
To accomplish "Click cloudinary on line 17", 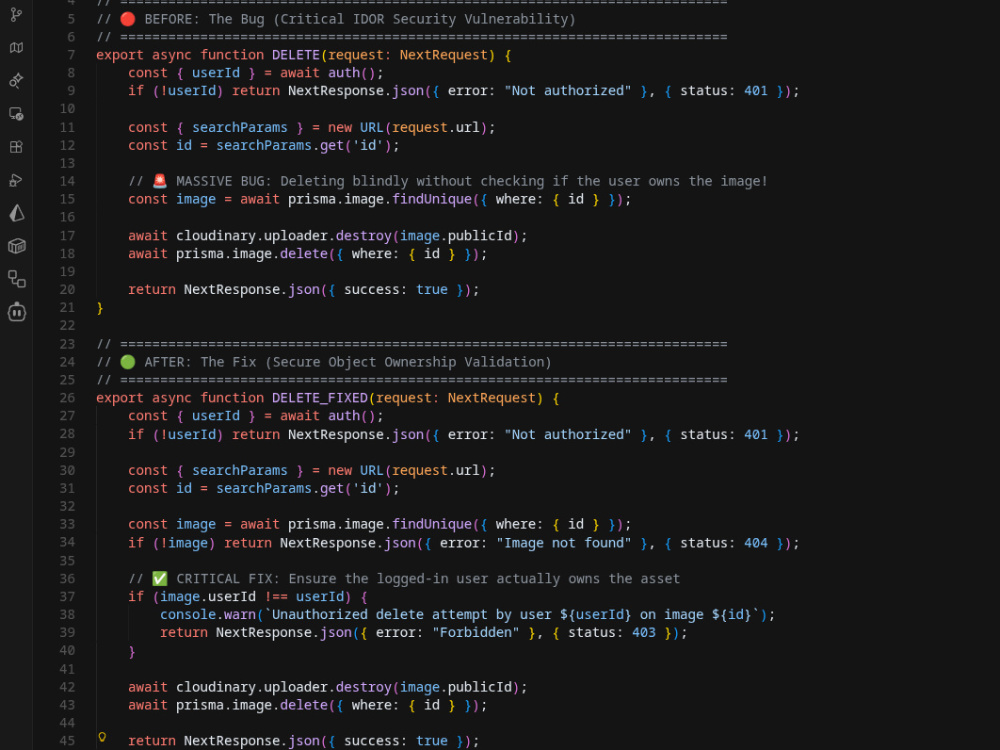I will [216, 236].
